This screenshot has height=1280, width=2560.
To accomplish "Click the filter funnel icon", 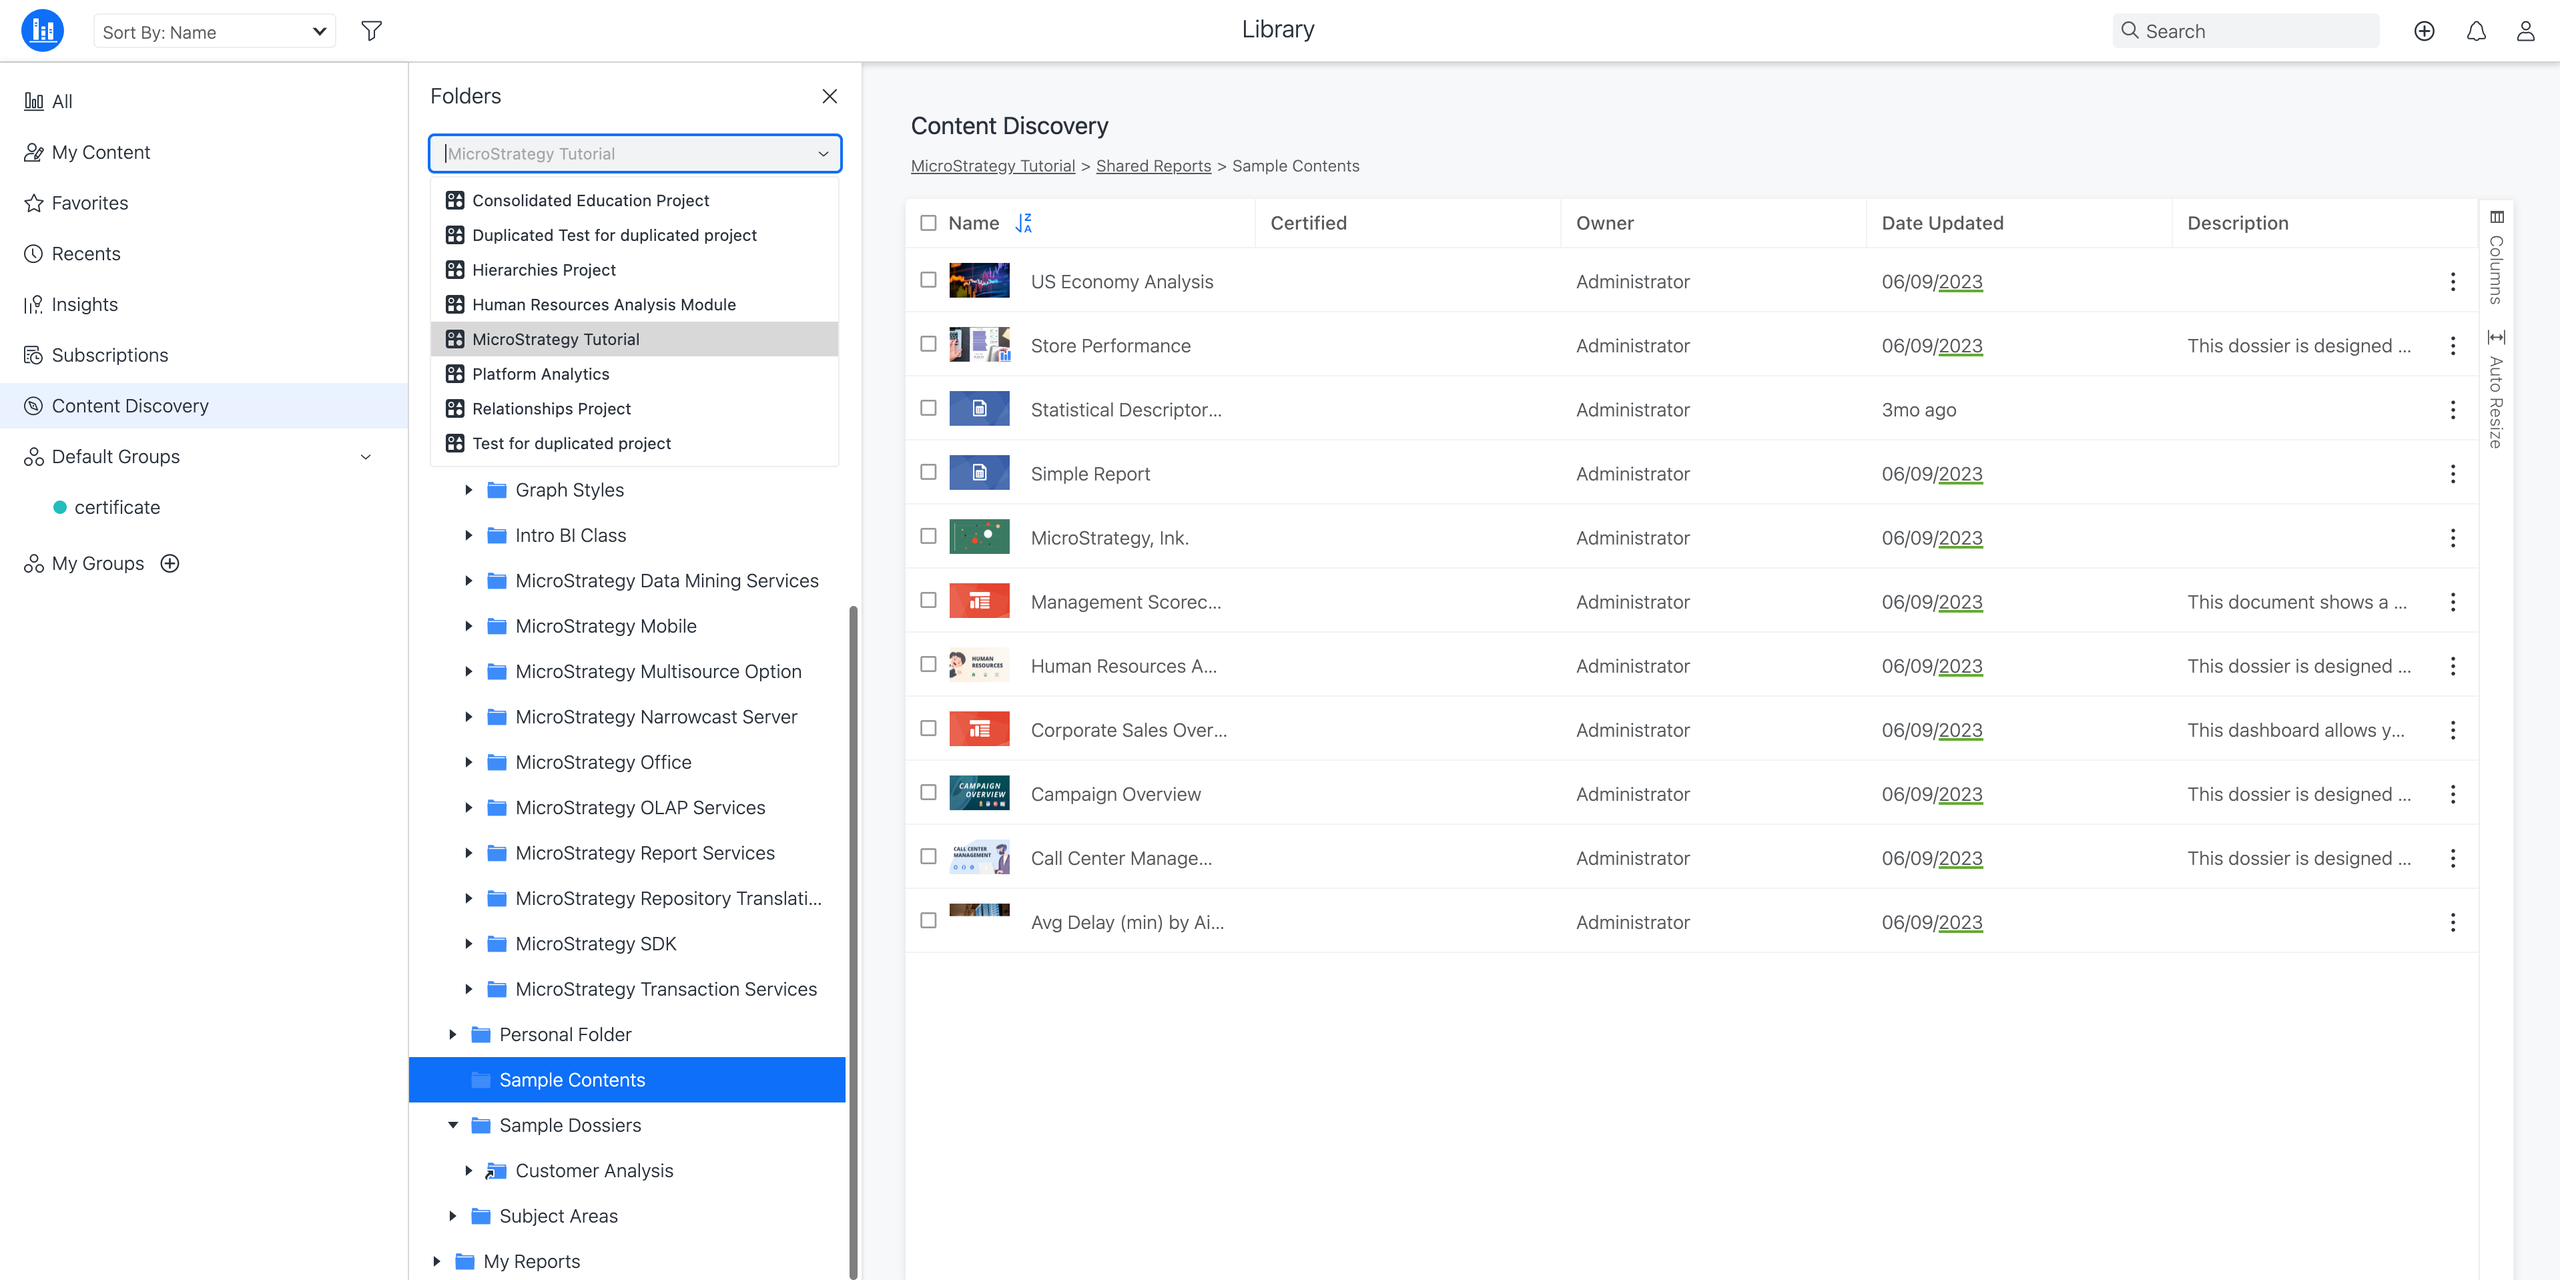I will click(371, 31).
